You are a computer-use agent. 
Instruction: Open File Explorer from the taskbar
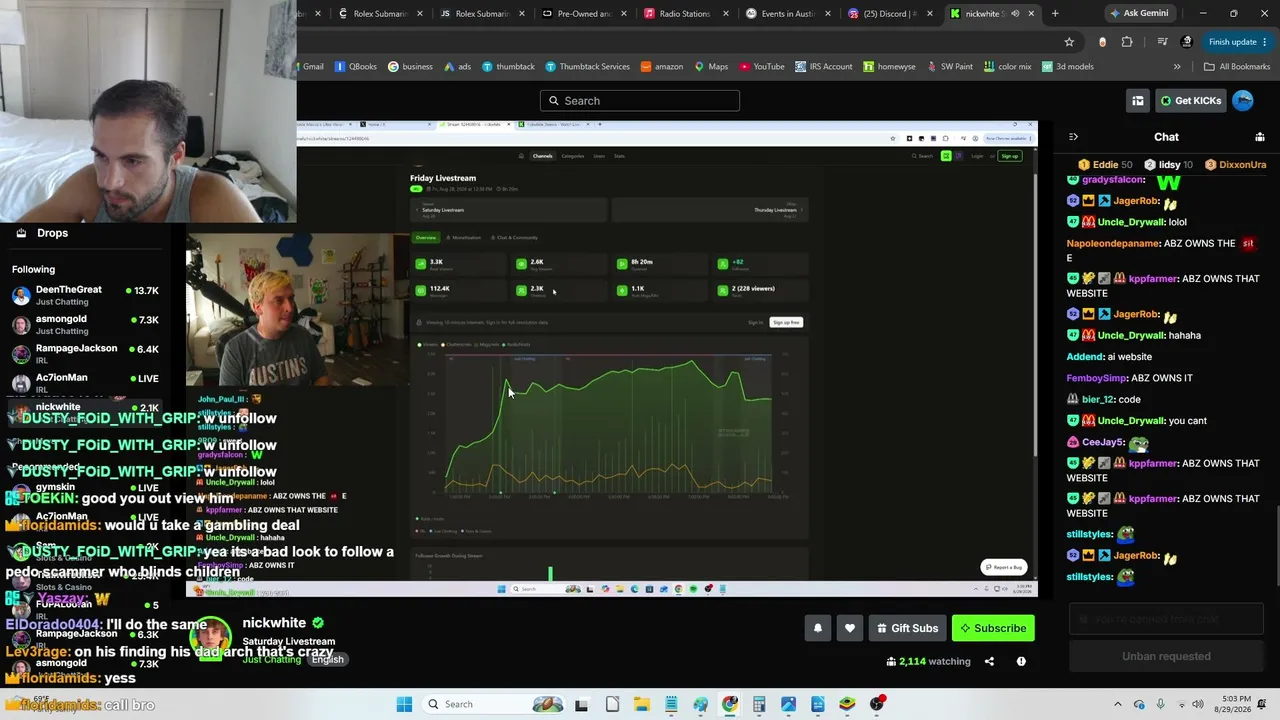[642, 704]
